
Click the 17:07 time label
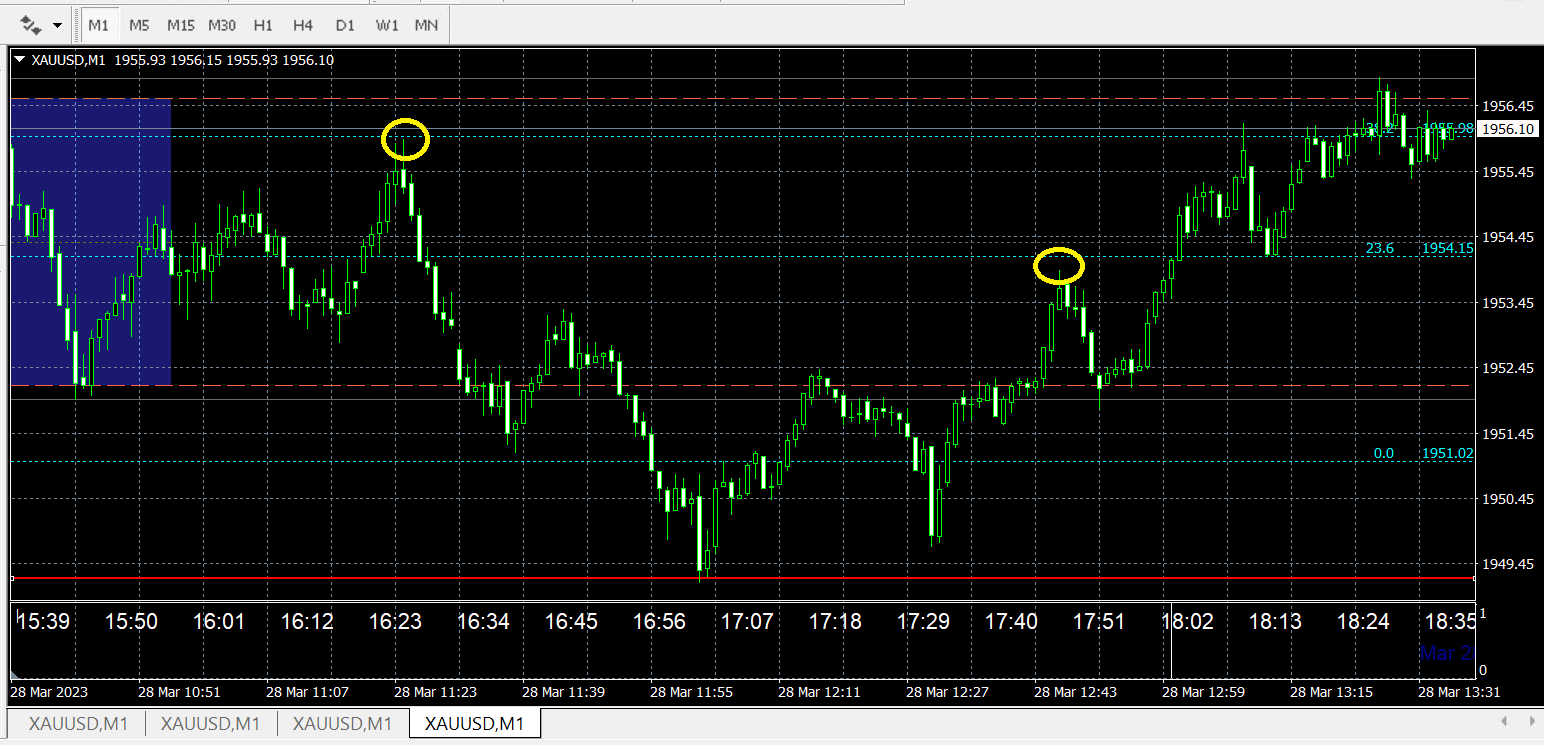point(747,622)
